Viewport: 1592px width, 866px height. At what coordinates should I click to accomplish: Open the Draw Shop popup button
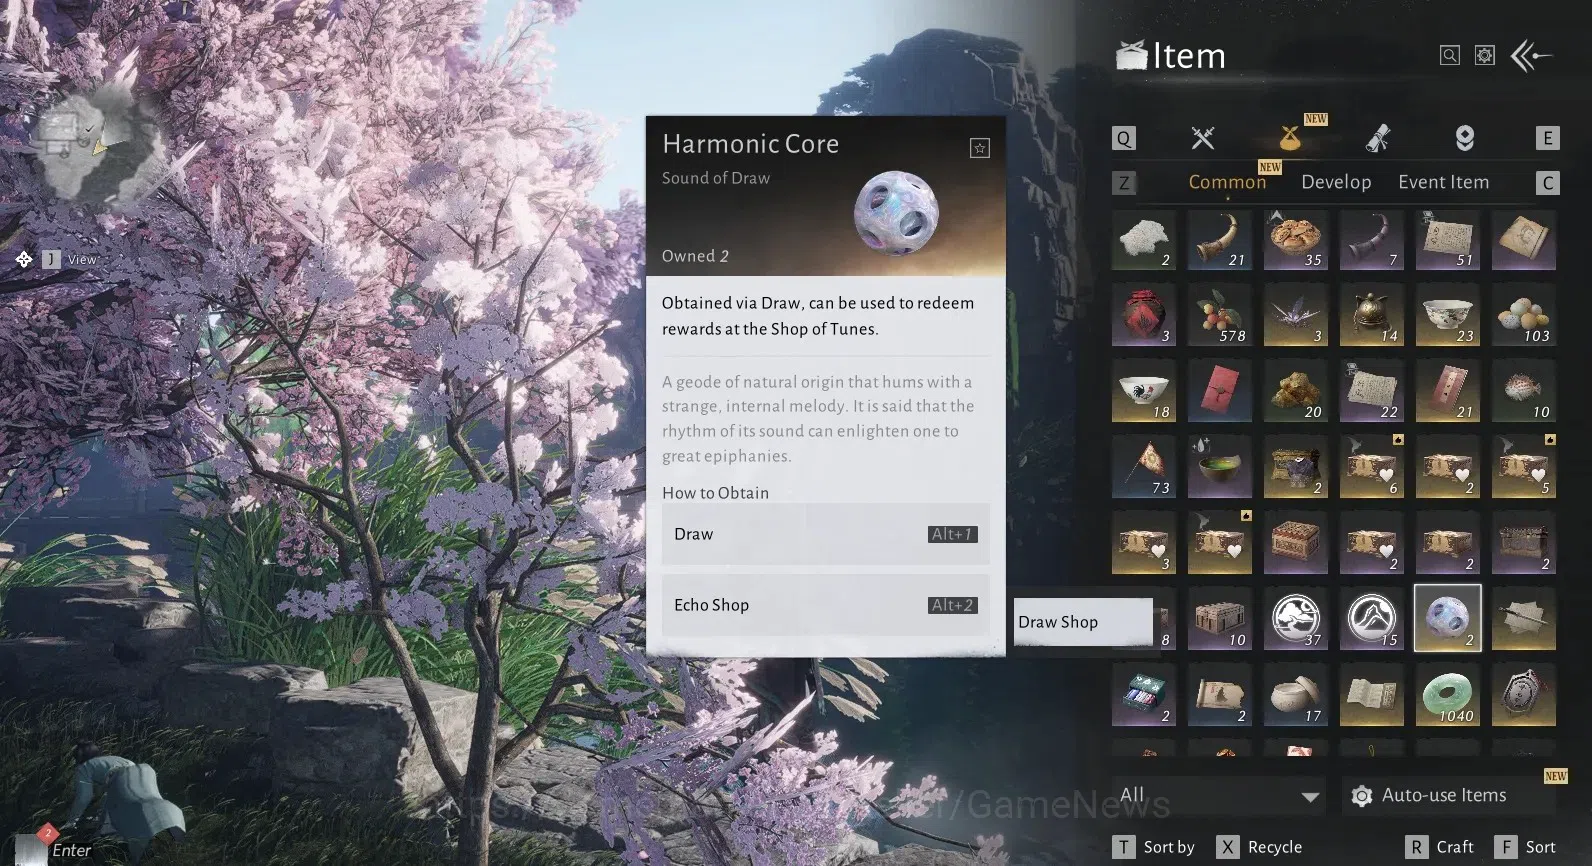tap(1083, 622)
